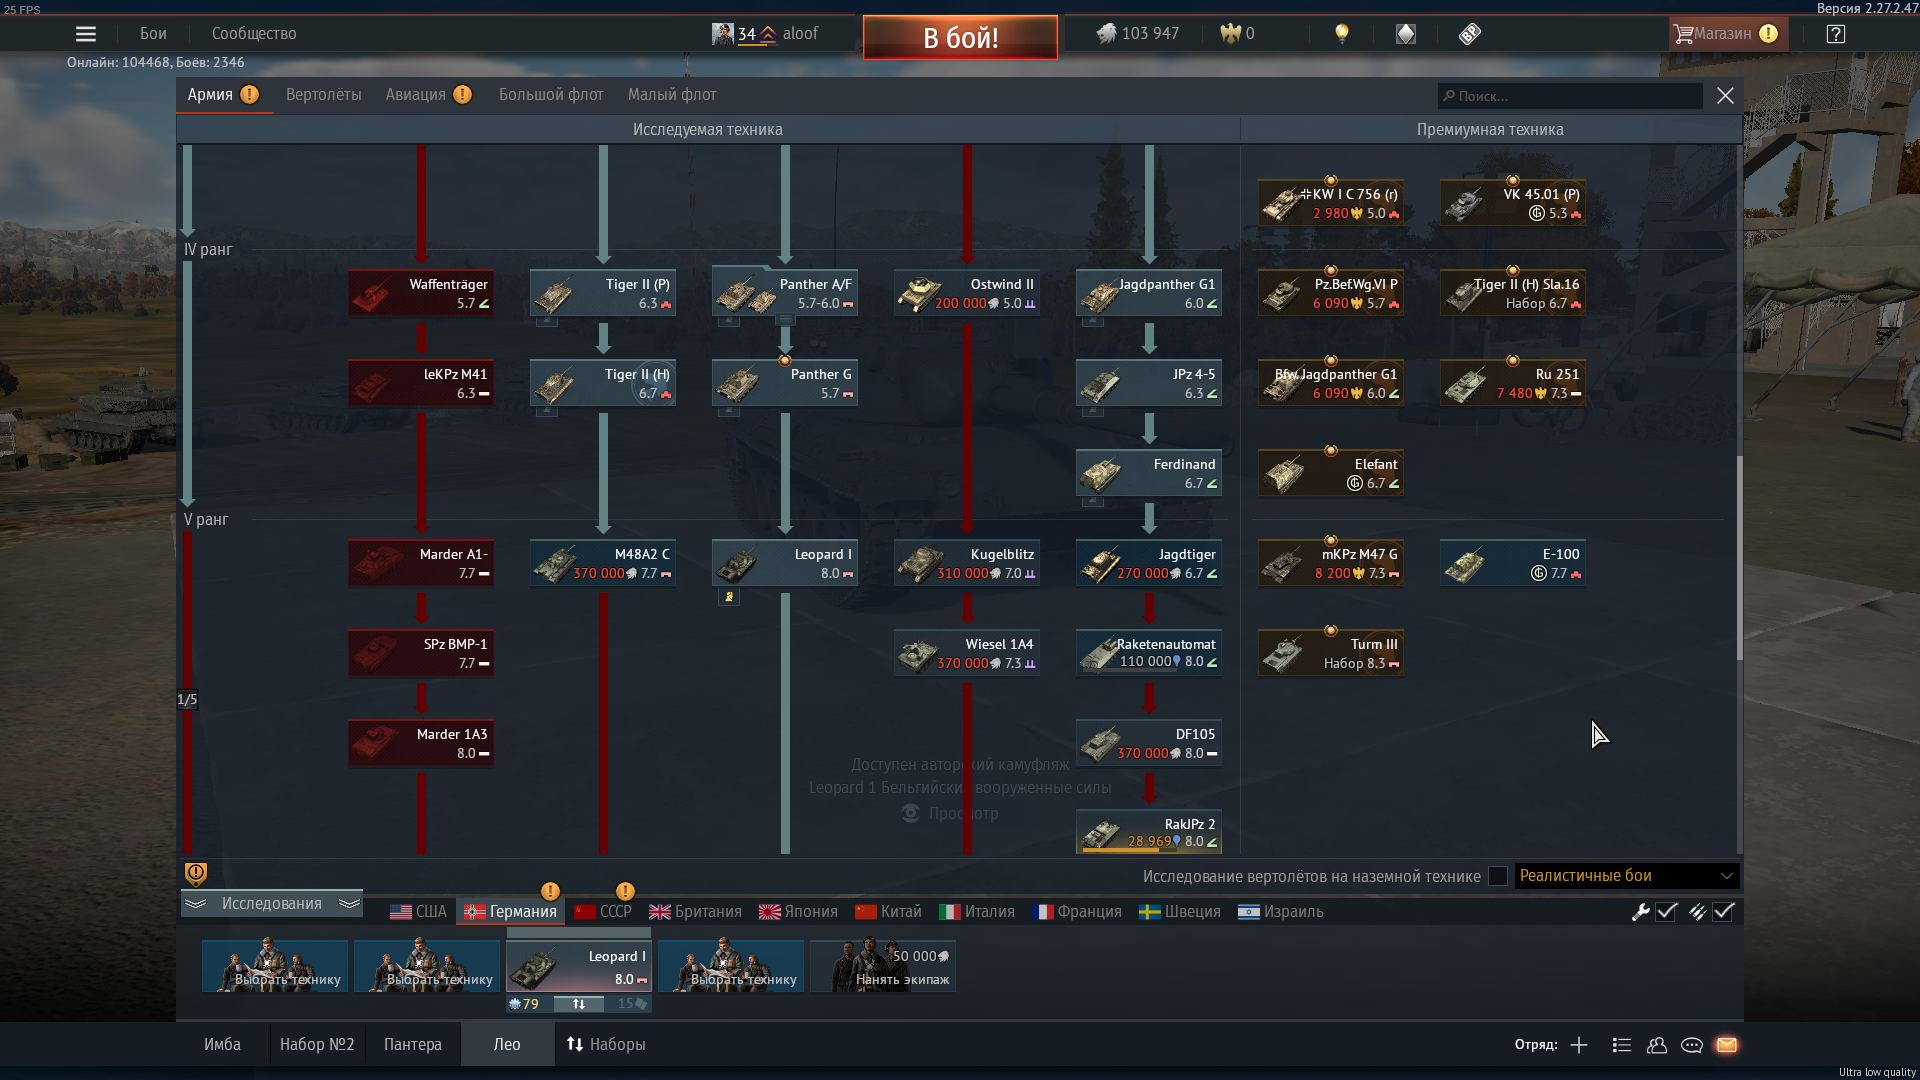Click the golden eagles currency icon
The width and height of the screenshot is (1920, 1080).
tap(1230, 34)
